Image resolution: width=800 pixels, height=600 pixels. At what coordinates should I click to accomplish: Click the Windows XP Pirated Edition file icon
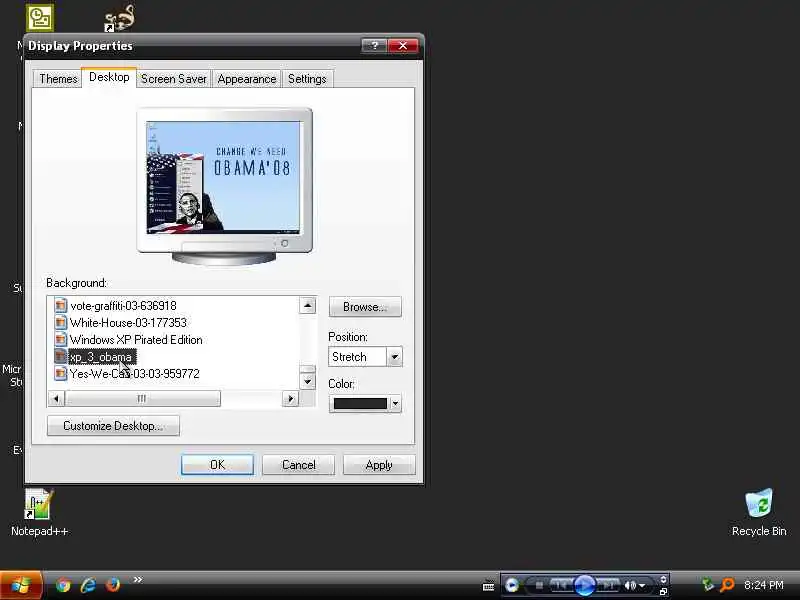pos(60,340)
